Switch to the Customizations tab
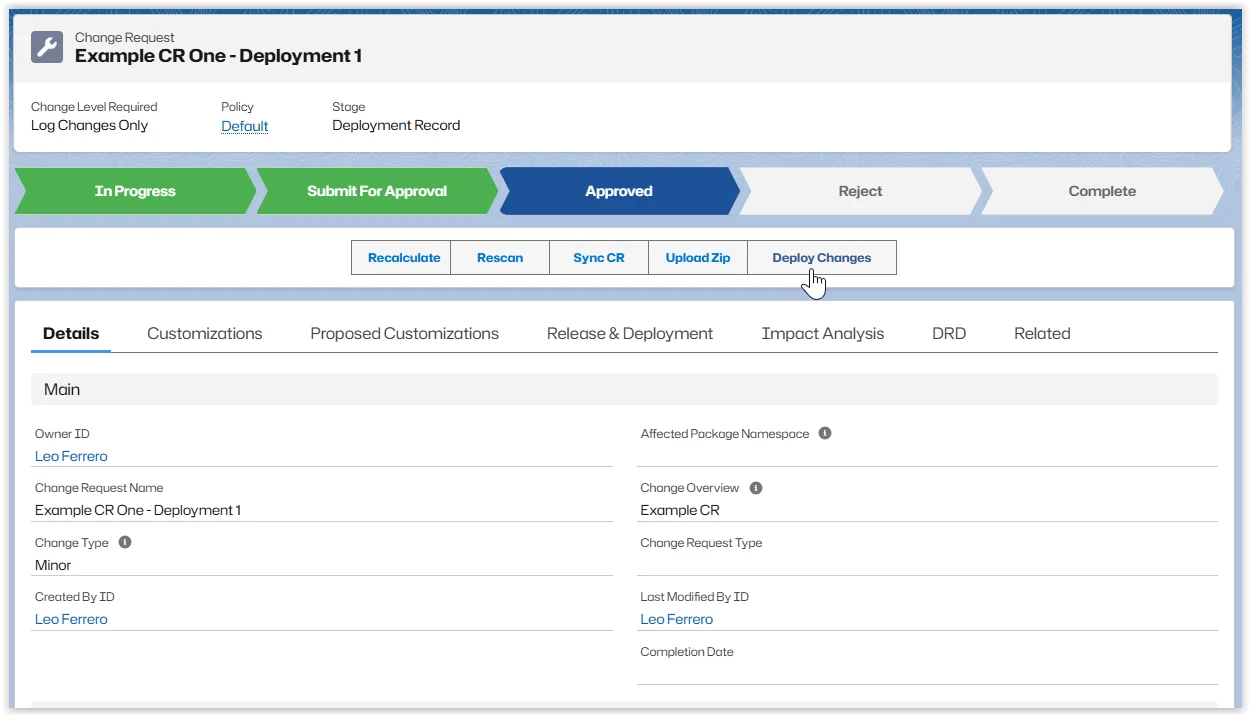 pos(204,334)
